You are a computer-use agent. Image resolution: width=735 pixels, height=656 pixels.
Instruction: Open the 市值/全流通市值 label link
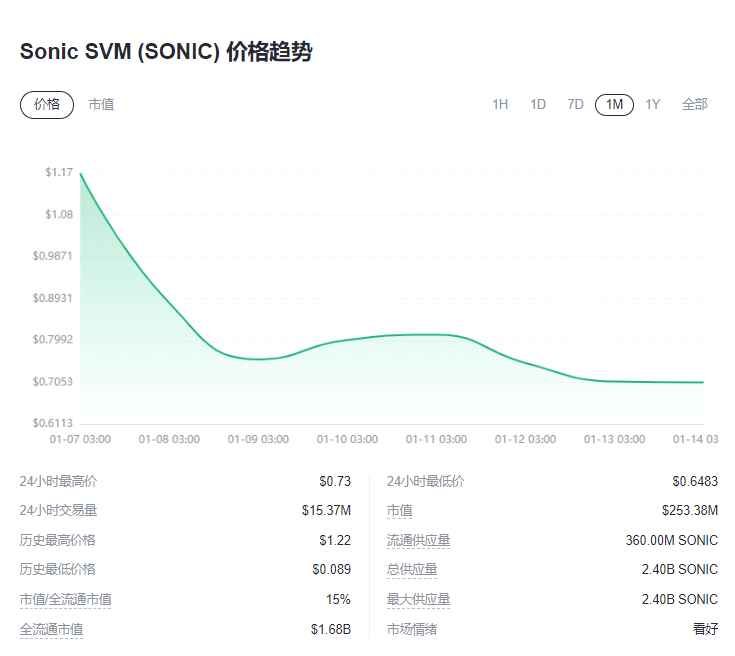[66, 600]
